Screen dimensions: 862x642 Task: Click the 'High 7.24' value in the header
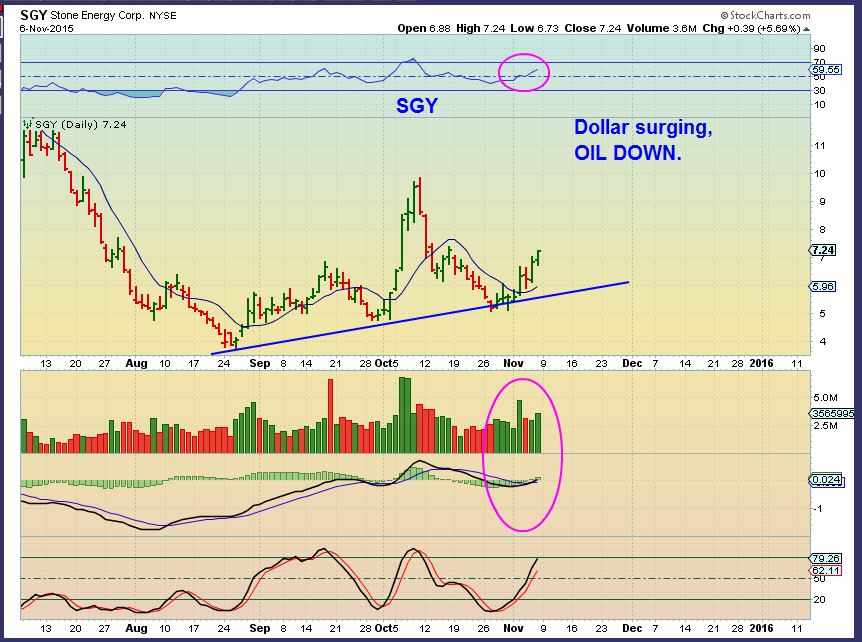(480, 29)
